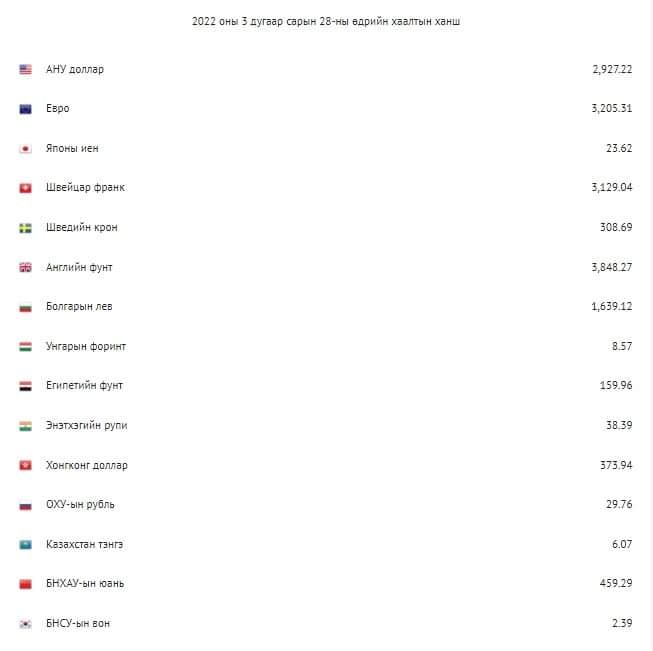Click the Hong Kong flag icon

tap(26, 466)
